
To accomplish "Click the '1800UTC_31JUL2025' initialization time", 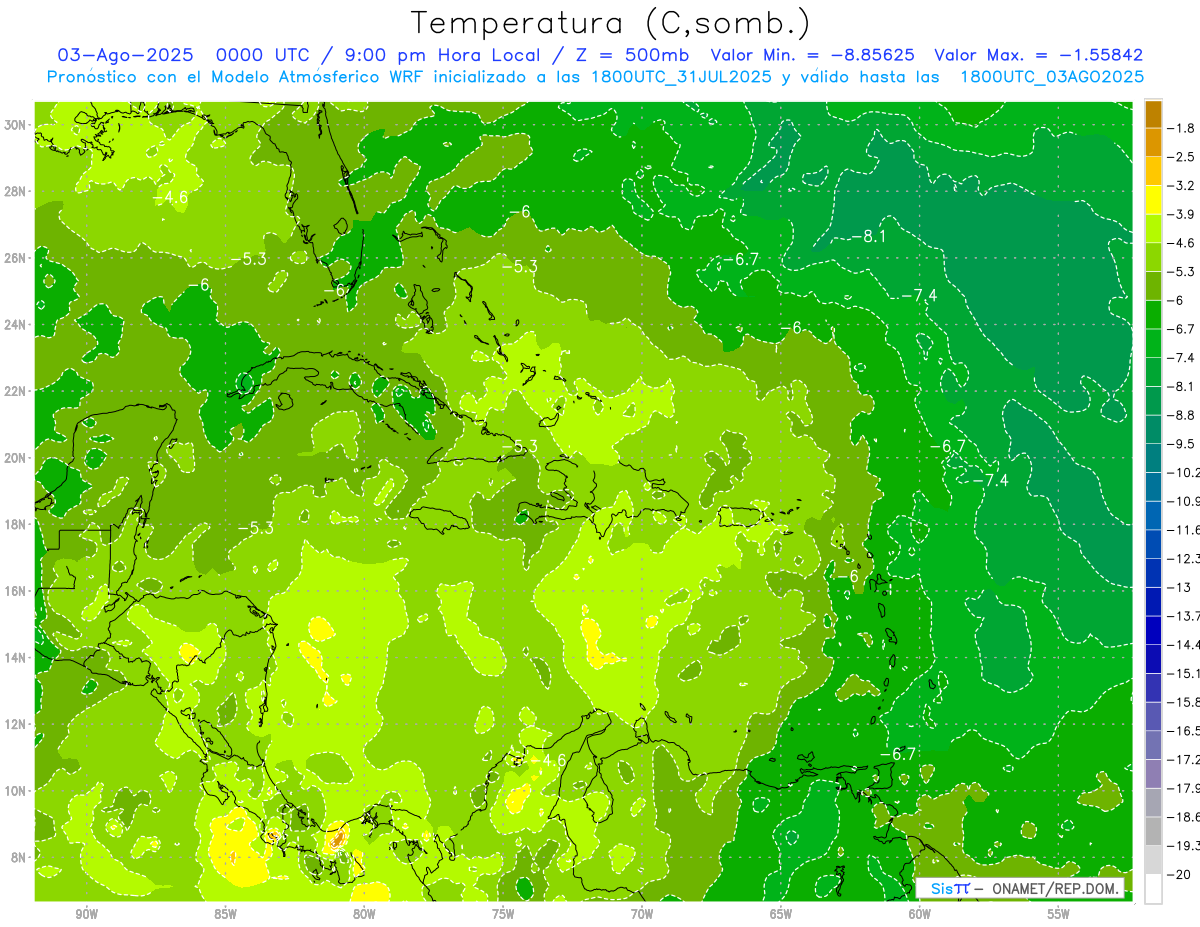I will click(680, 77).
